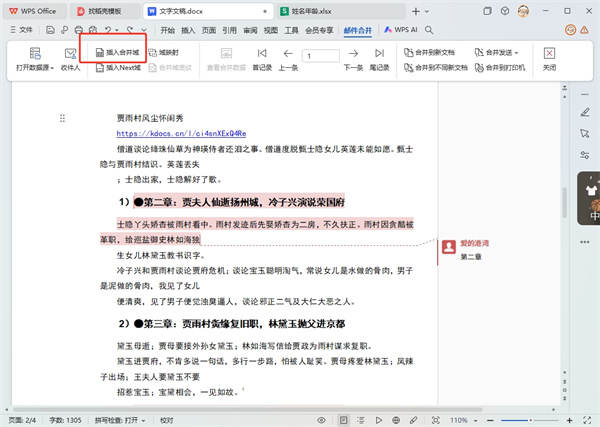600x427 pixels.
Task: Click the orange warning triangle icon
Action: click(x=584, y=30)
